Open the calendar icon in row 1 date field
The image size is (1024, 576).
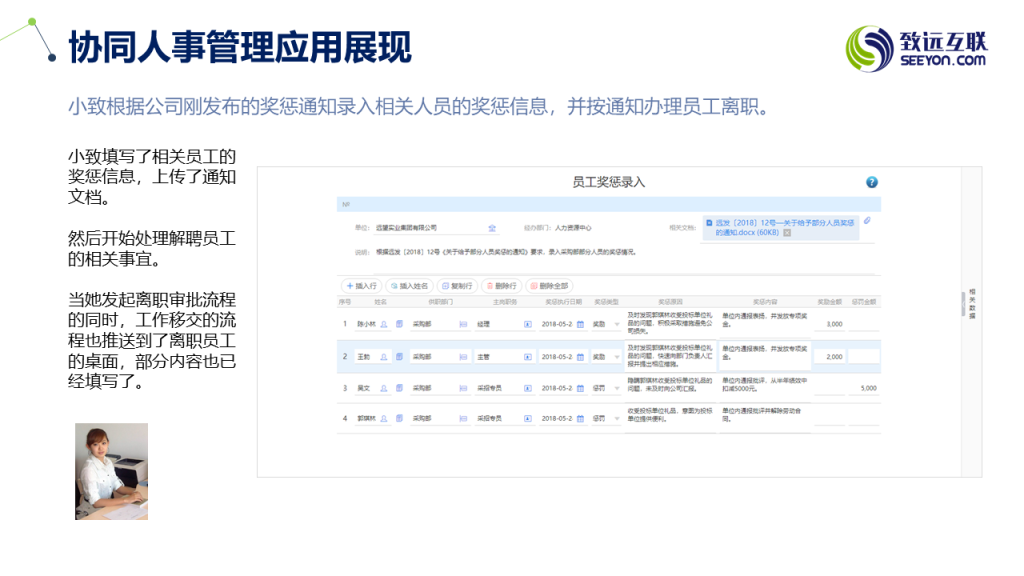(580, 324)
